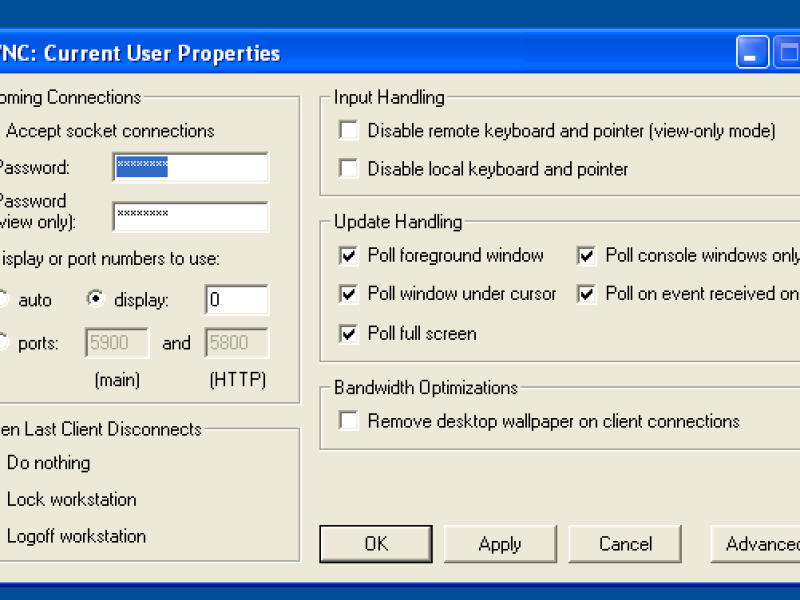Click the Input Handling group title
Image resolution: width=800 pixels, height=600 pixels.
389,97
